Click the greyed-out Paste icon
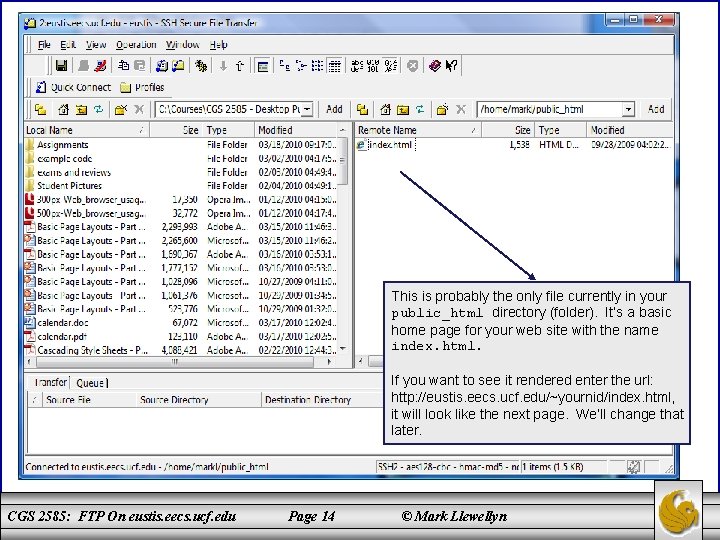The width and height of the screenshot is (720, 540). point(140,66)
